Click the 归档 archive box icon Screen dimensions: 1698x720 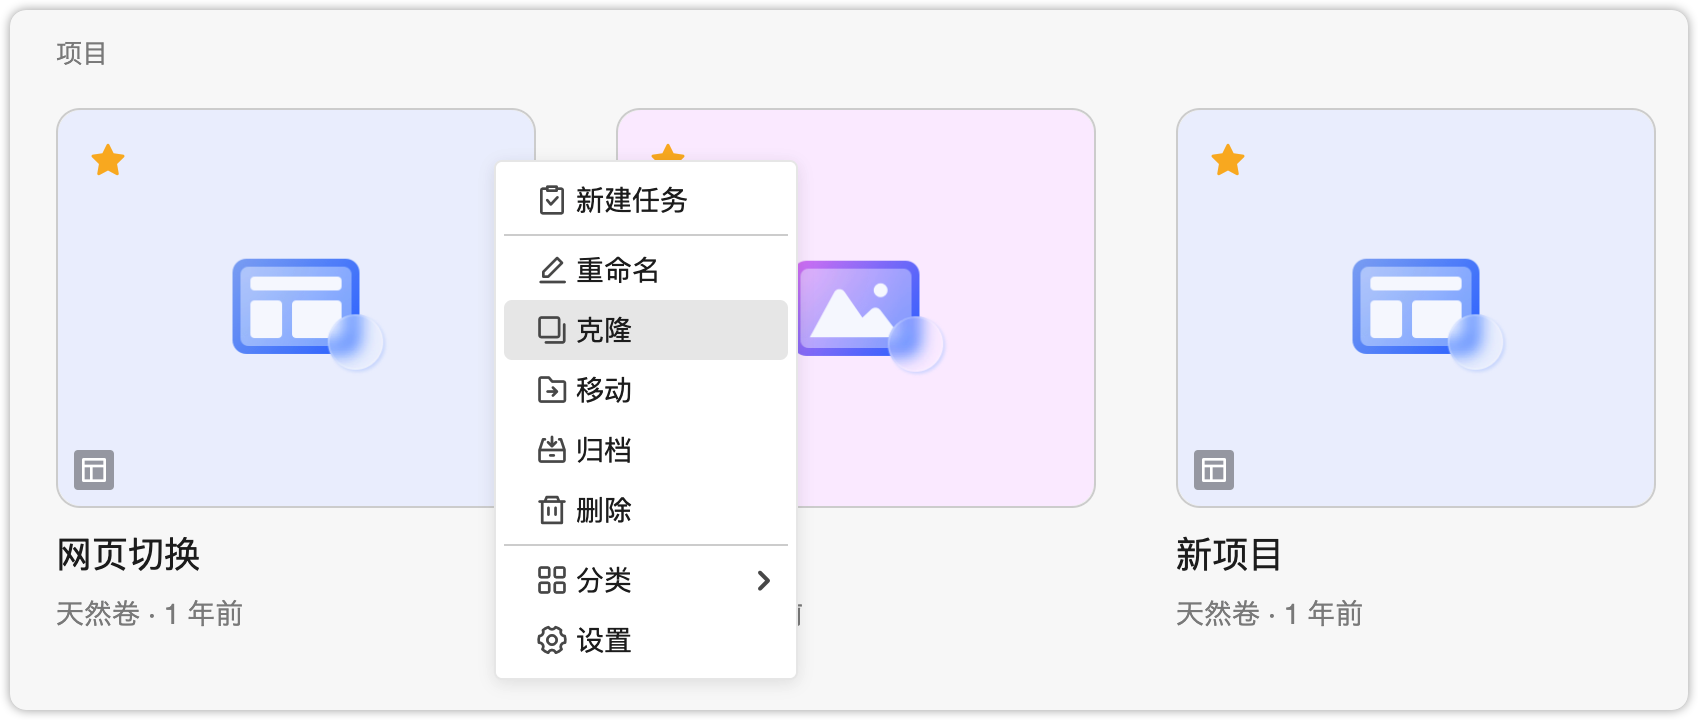point(551,450)
